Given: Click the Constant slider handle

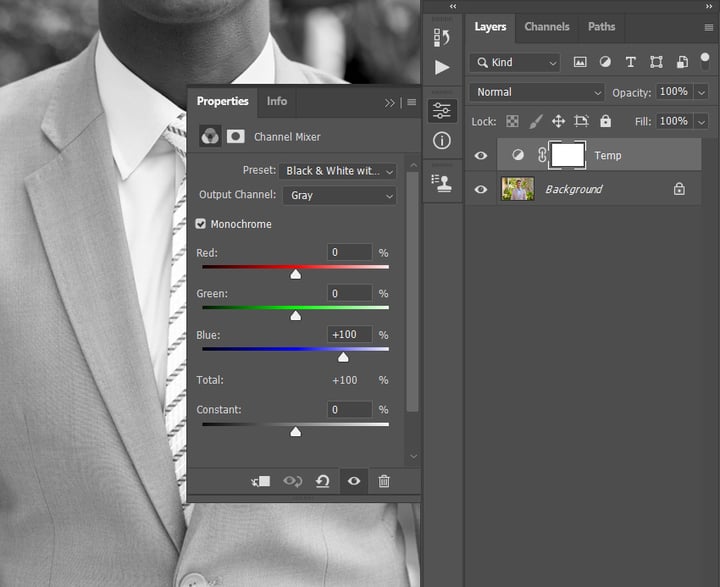Looking at the screenshot, I should click(x=296, y=431).
